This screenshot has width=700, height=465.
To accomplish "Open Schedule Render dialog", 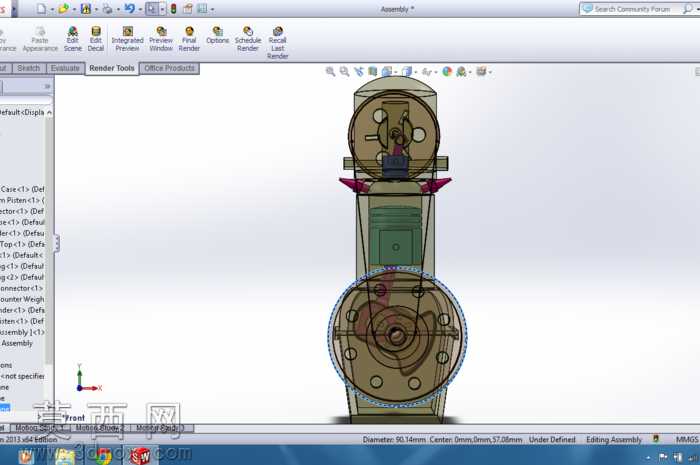I will click(248, 39).
